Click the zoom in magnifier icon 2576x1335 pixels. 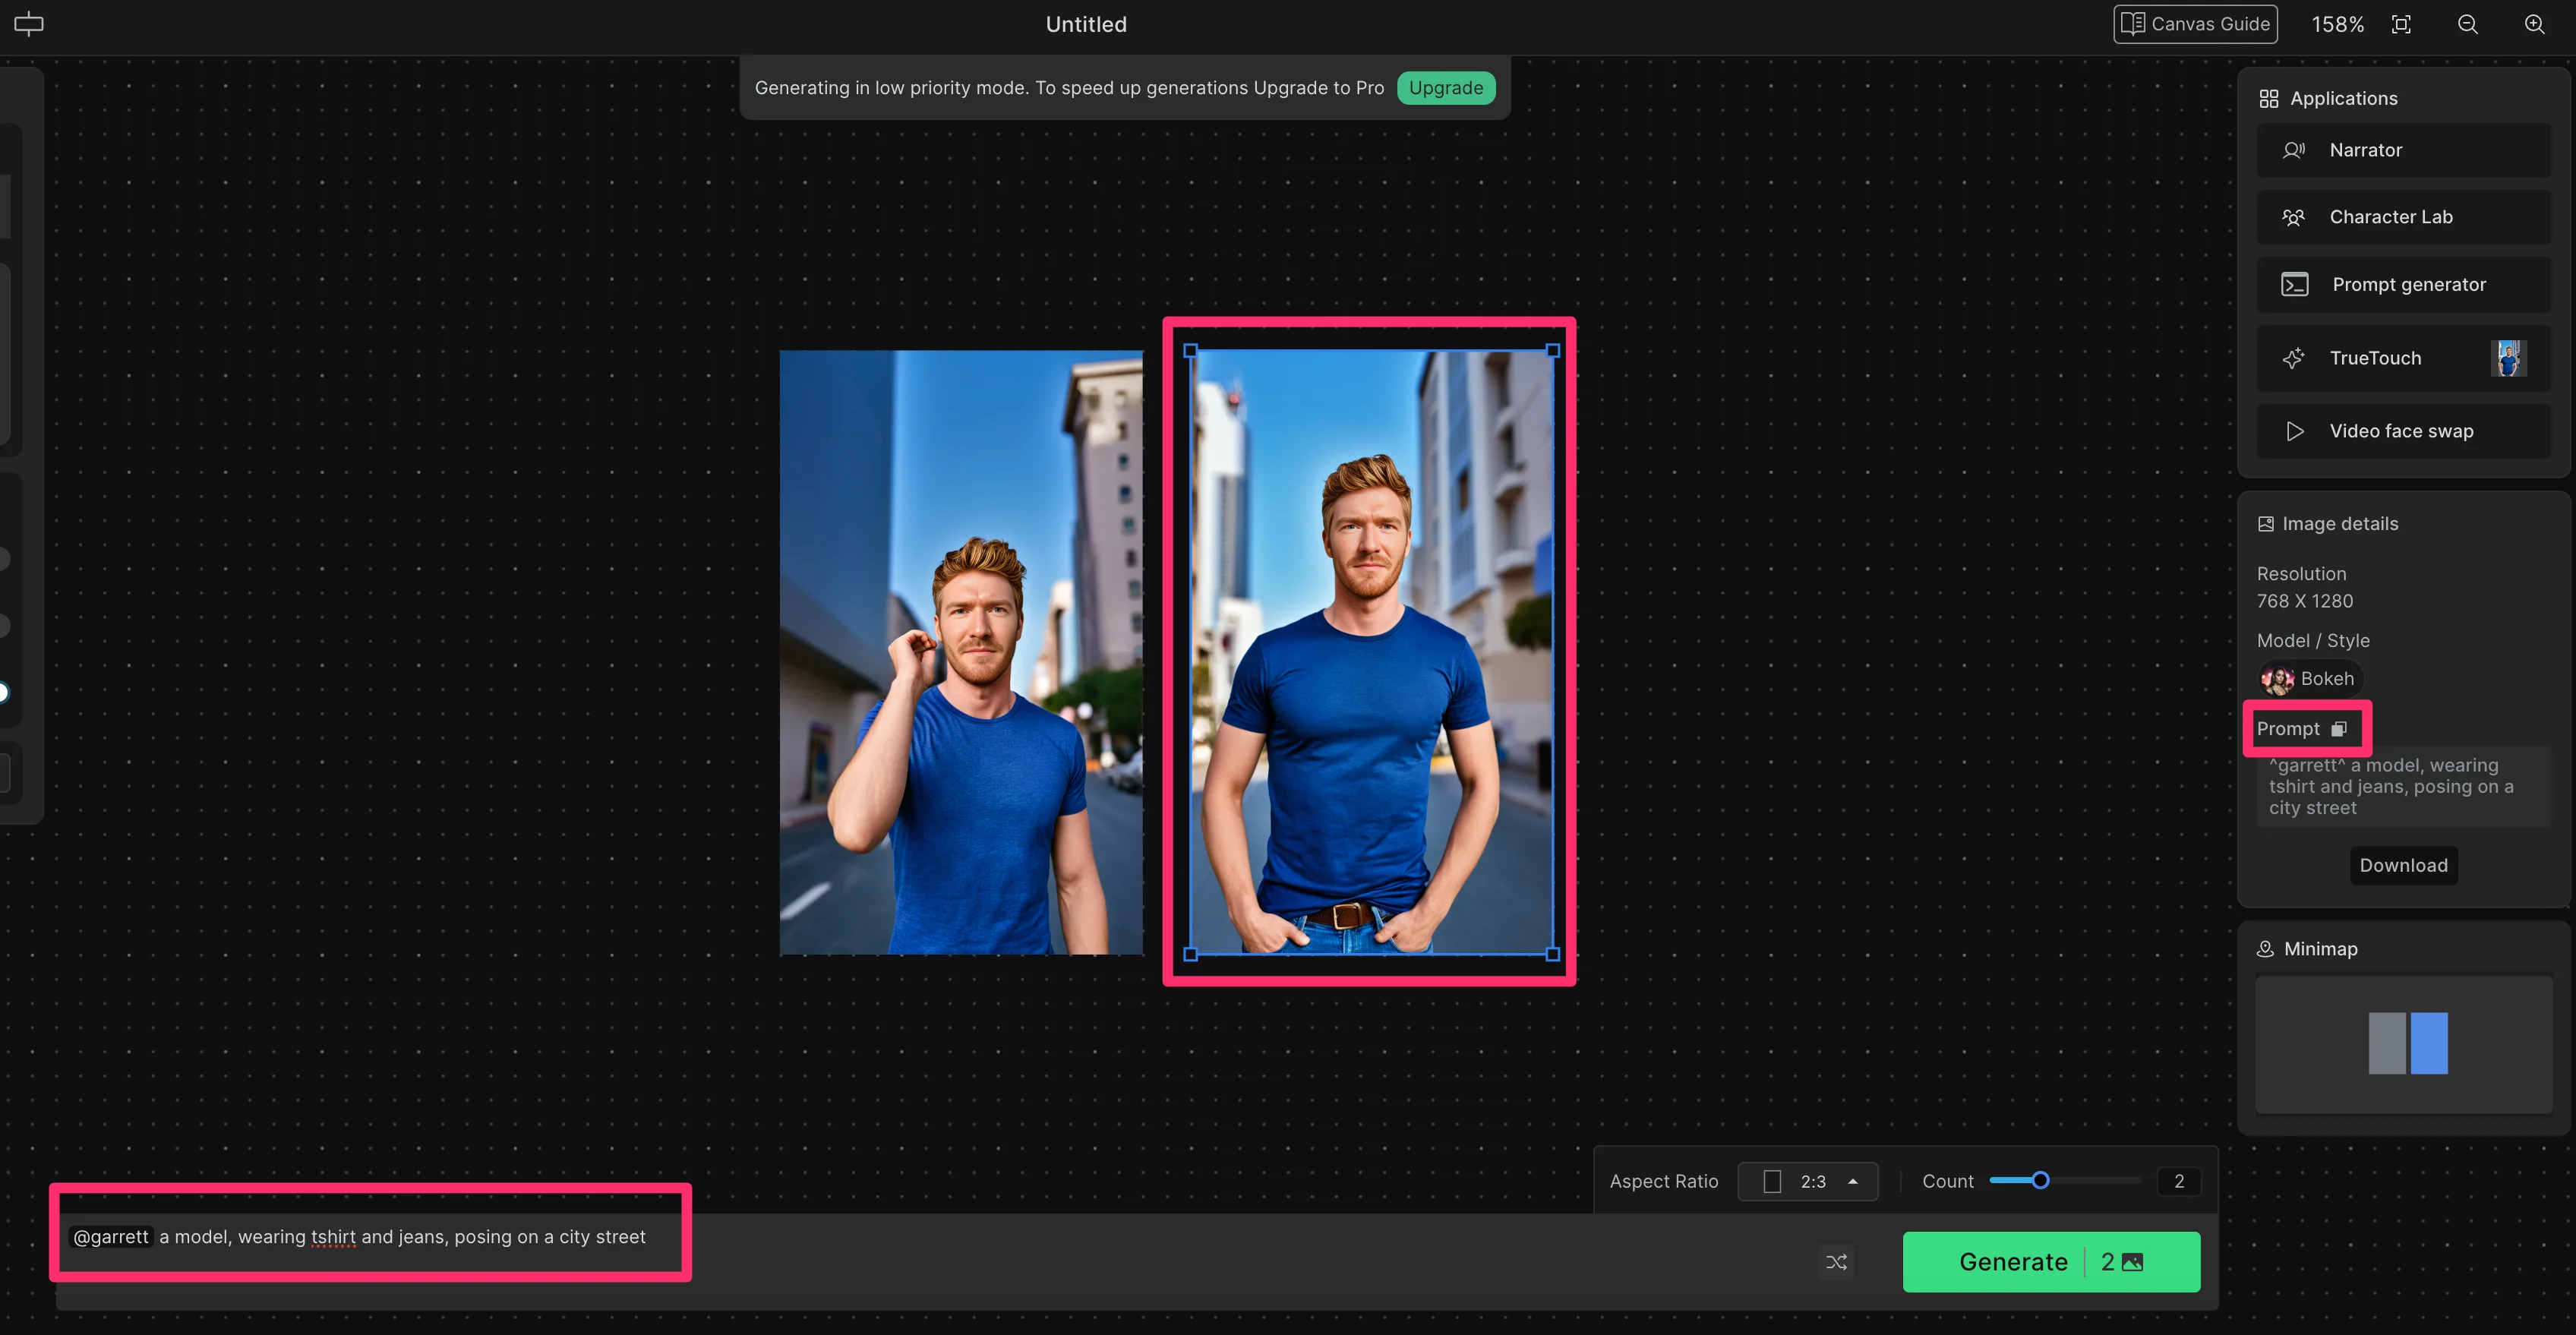coord(2534,24)
